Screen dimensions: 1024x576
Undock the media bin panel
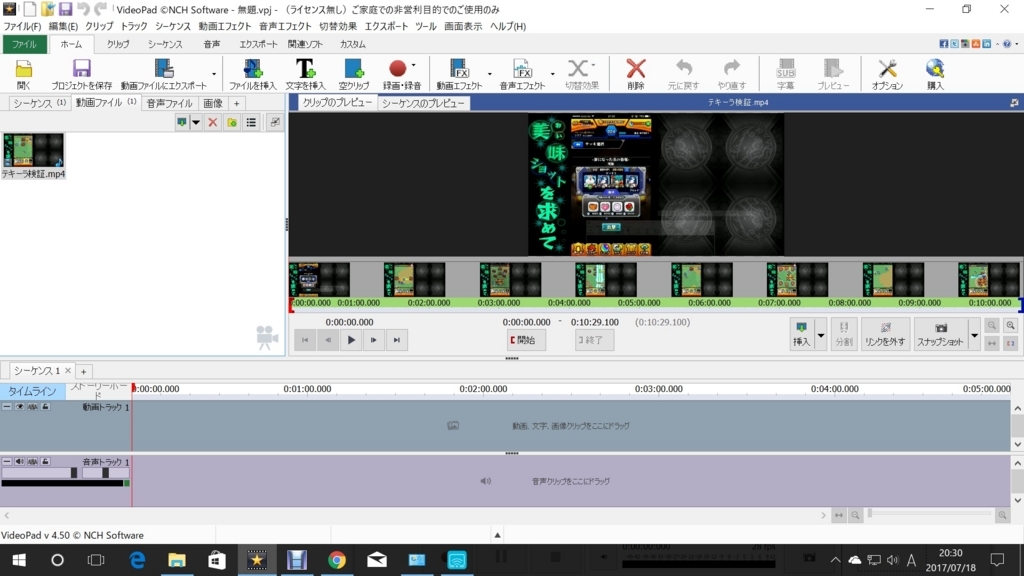click(x=275, y=122)
